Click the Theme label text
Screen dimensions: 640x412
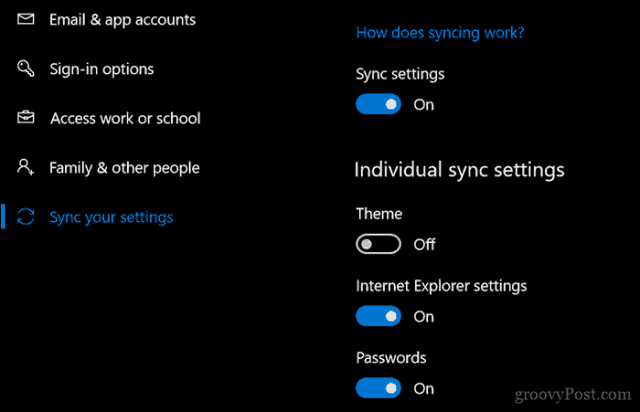[x=379, y=214]
